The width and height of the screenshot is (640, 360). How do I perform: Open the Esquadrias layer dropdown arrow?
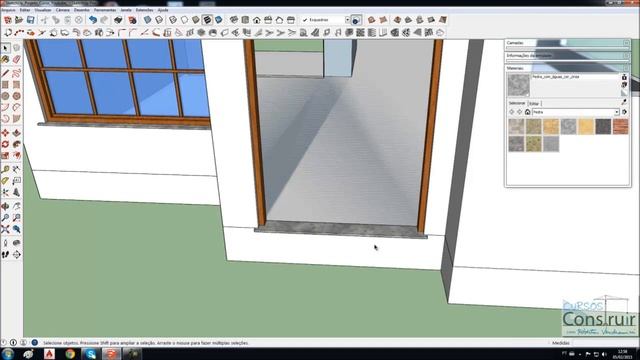coord(347,20)
